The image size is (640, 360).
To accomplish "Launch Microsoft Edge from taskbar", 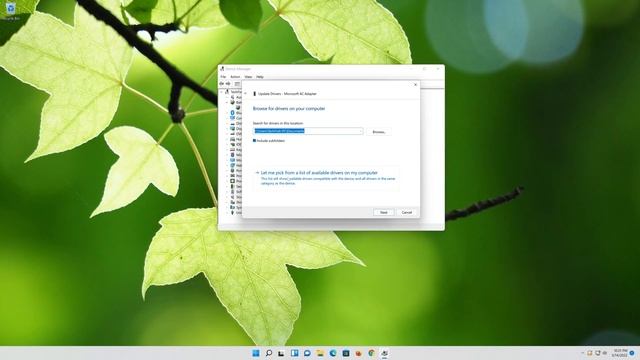I will (333, 353).
